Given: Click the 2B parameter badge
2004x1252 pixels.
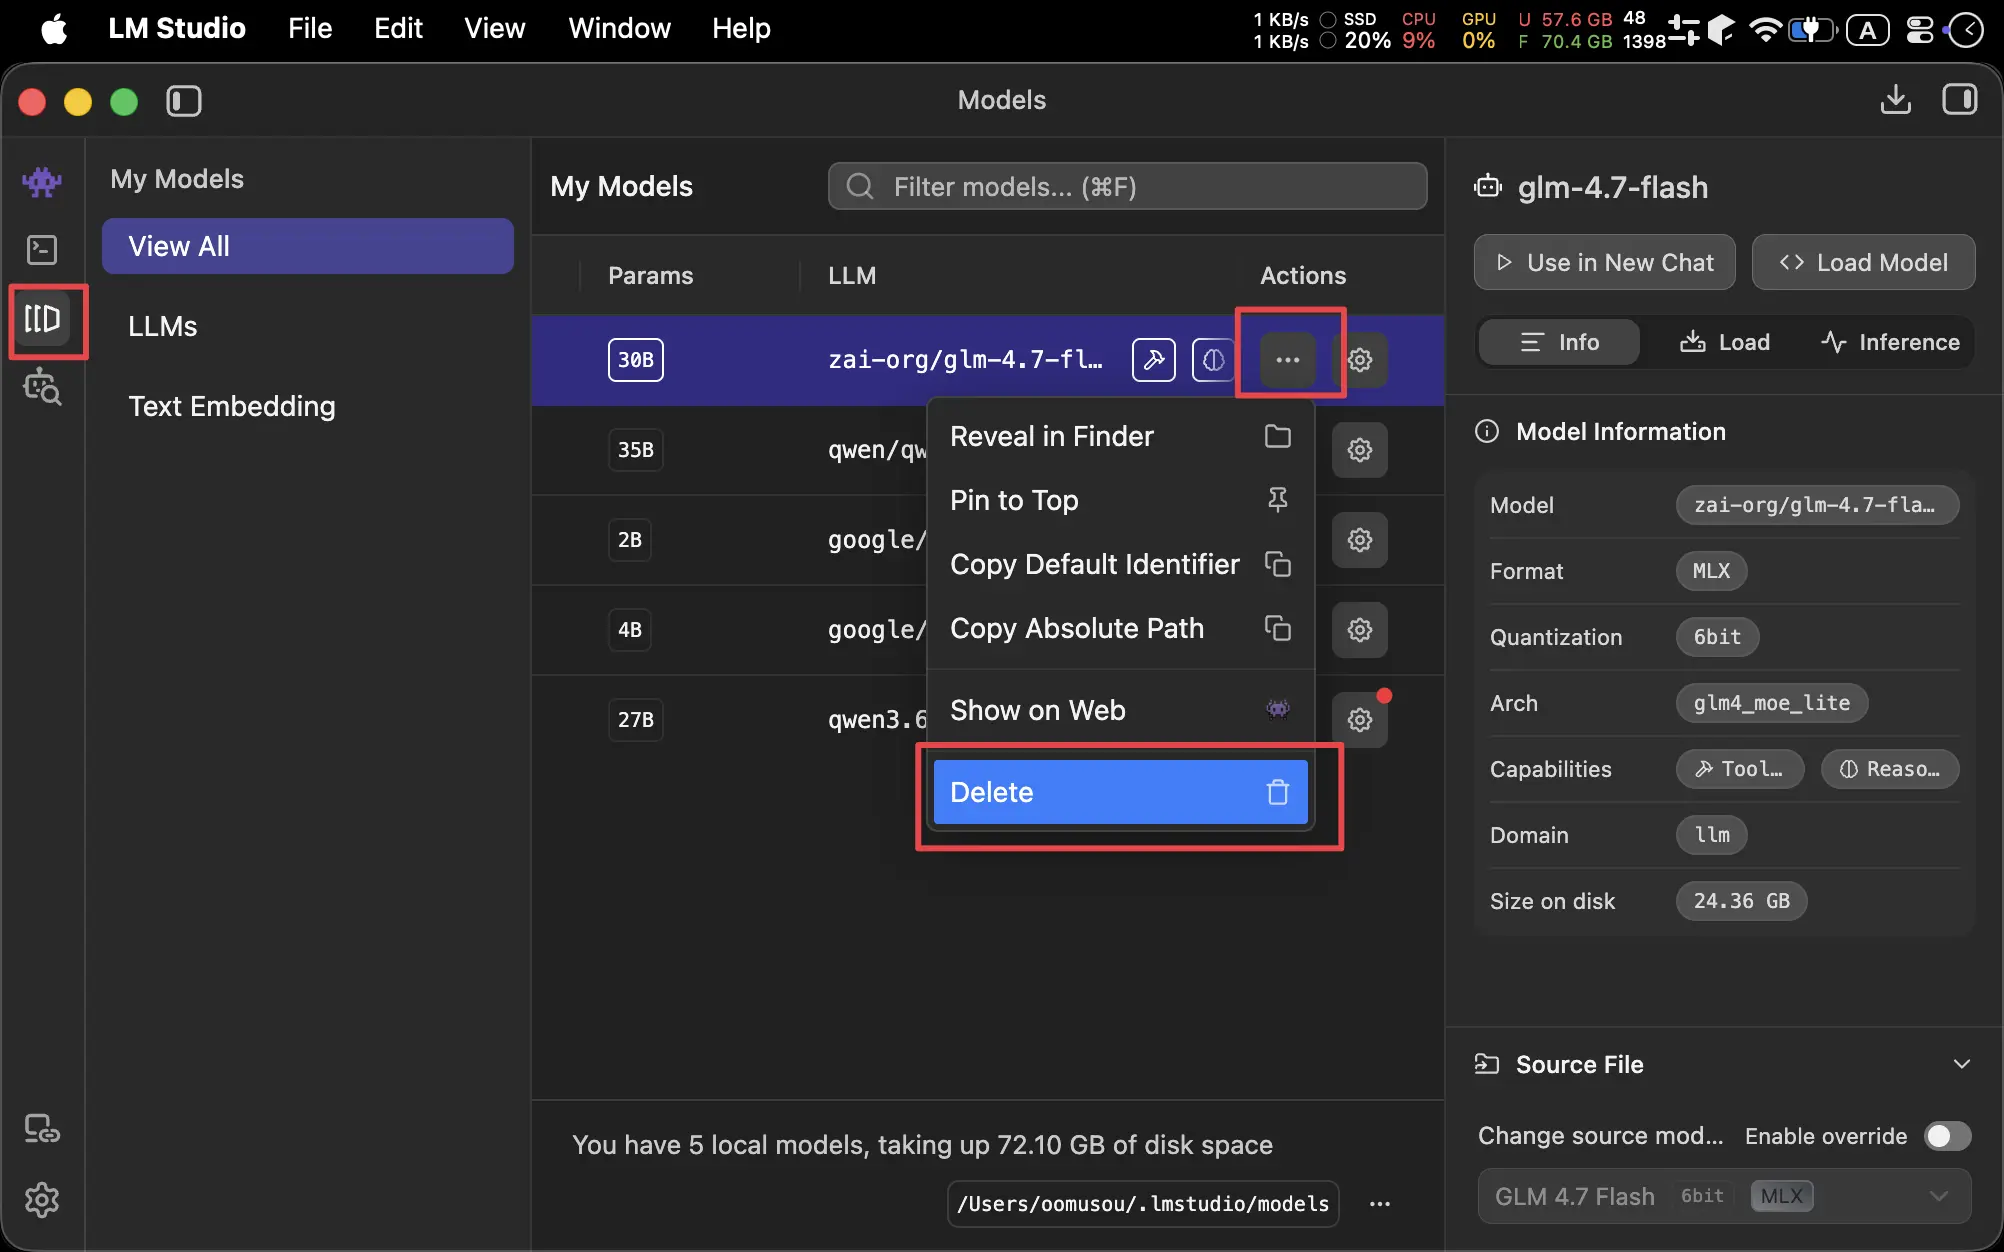Looking at the screenshot, I should tap(630, 540).
